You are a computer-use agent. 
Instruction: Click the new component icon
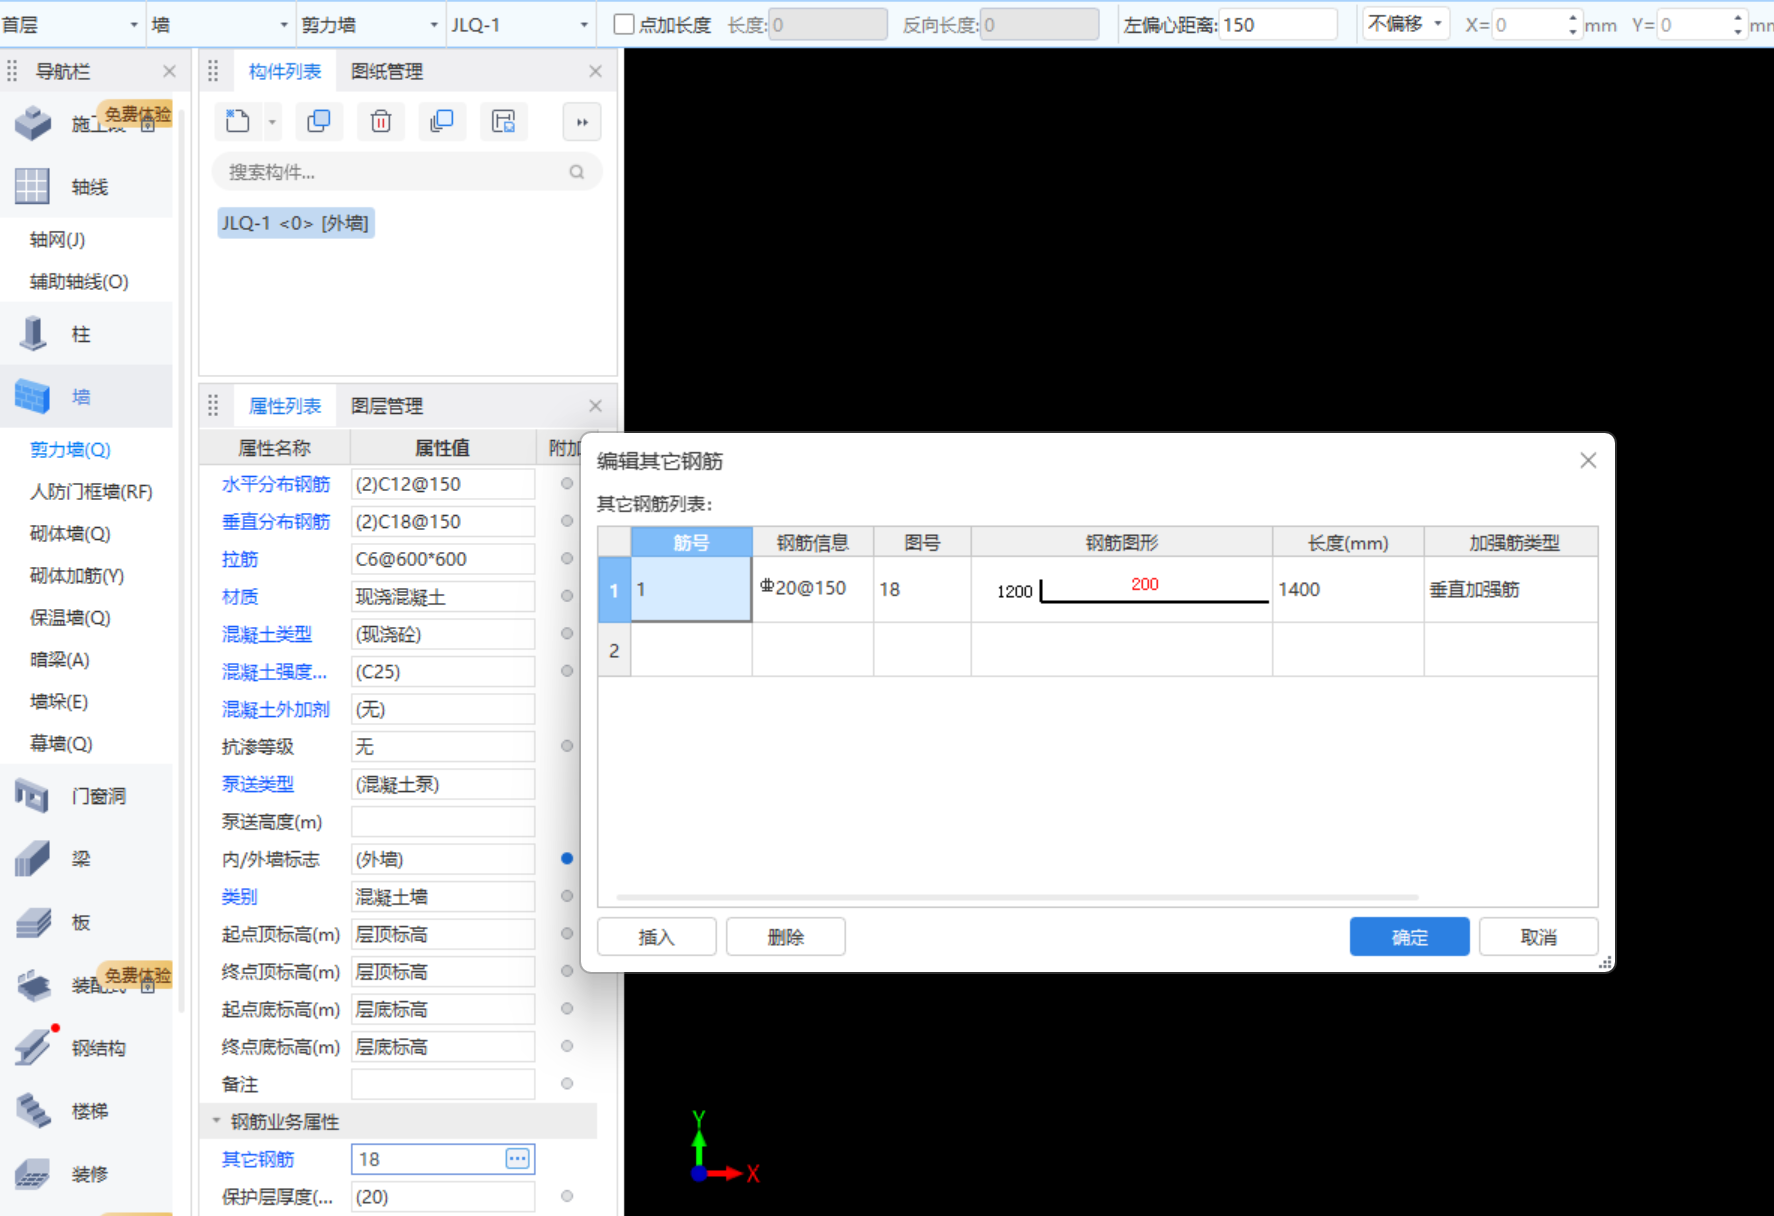[x=238, y=122]
